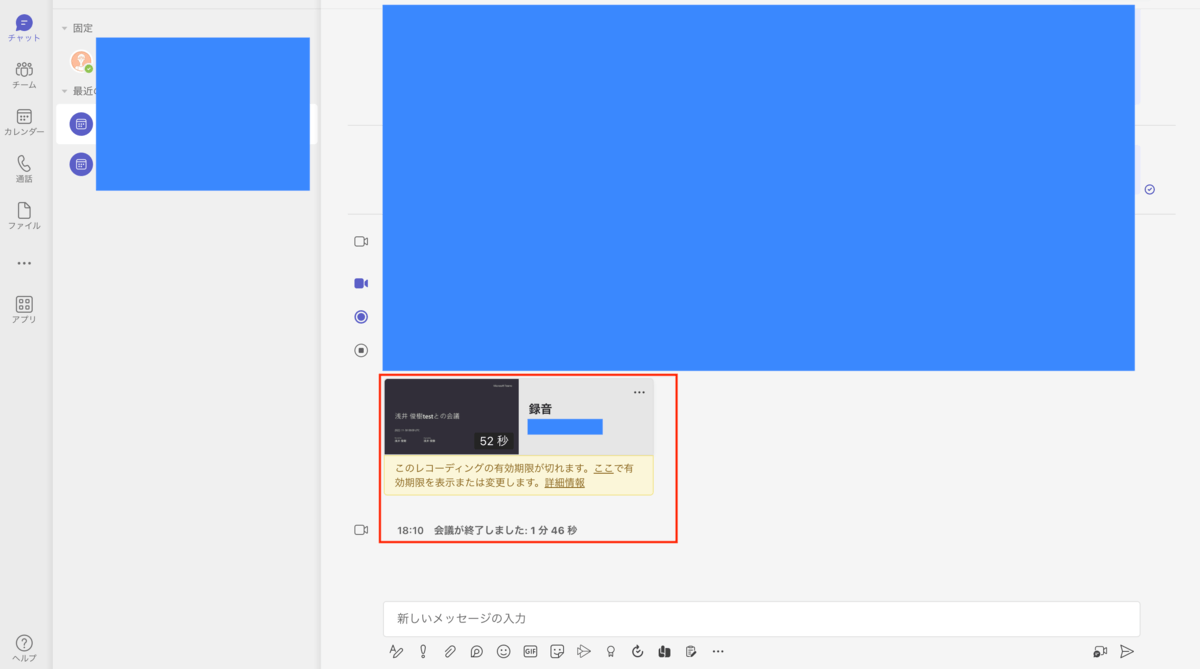Viewport: 1200px width, 669px height.
Task: Collapse the 固定 (Pinned) chat section
Action: tap(65, 28)
